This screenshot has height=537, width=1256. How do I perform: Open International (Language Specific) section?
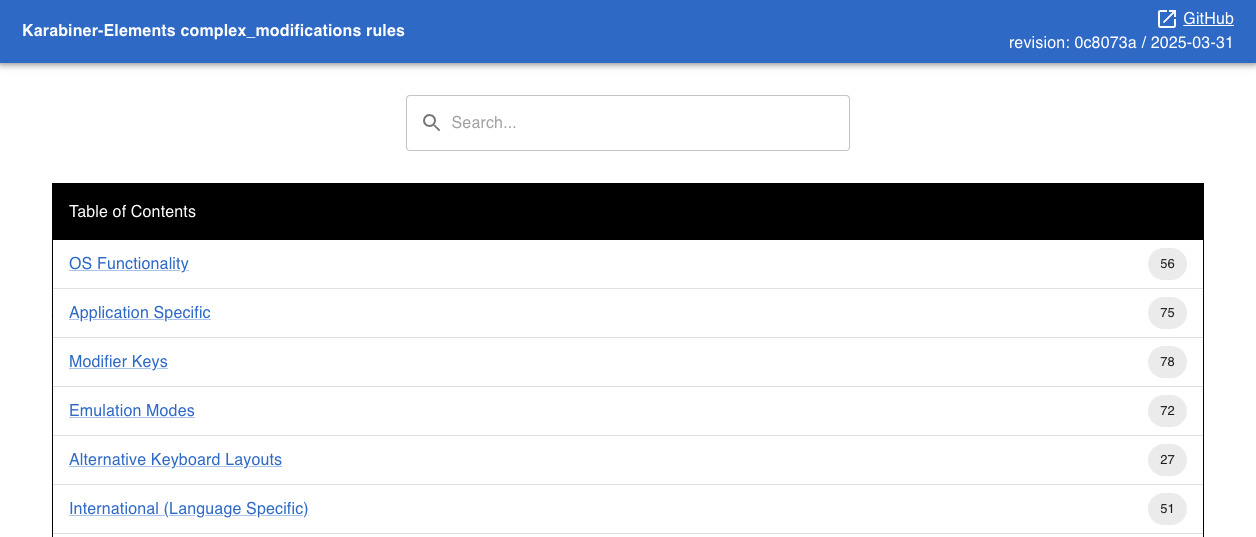pos(188,509)
